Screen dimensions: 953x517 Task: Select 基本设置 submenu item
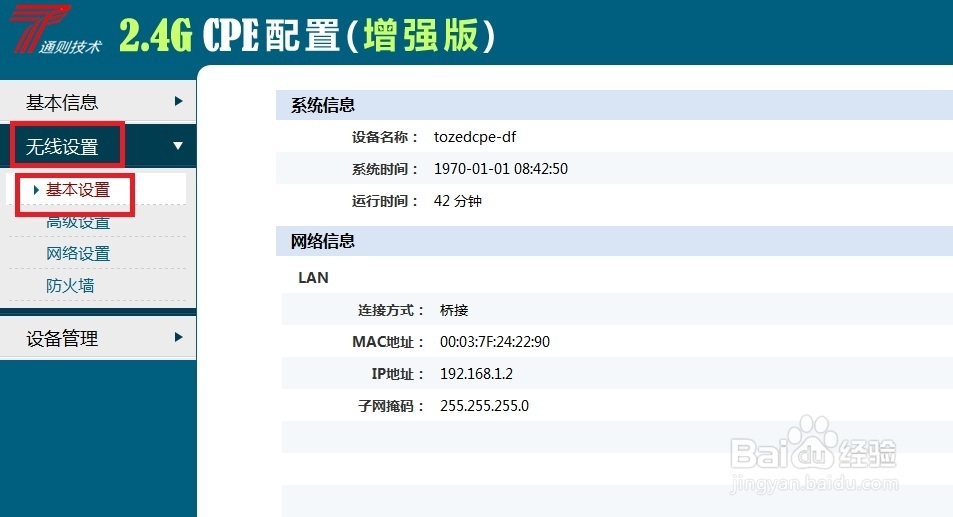coord(78,190)
